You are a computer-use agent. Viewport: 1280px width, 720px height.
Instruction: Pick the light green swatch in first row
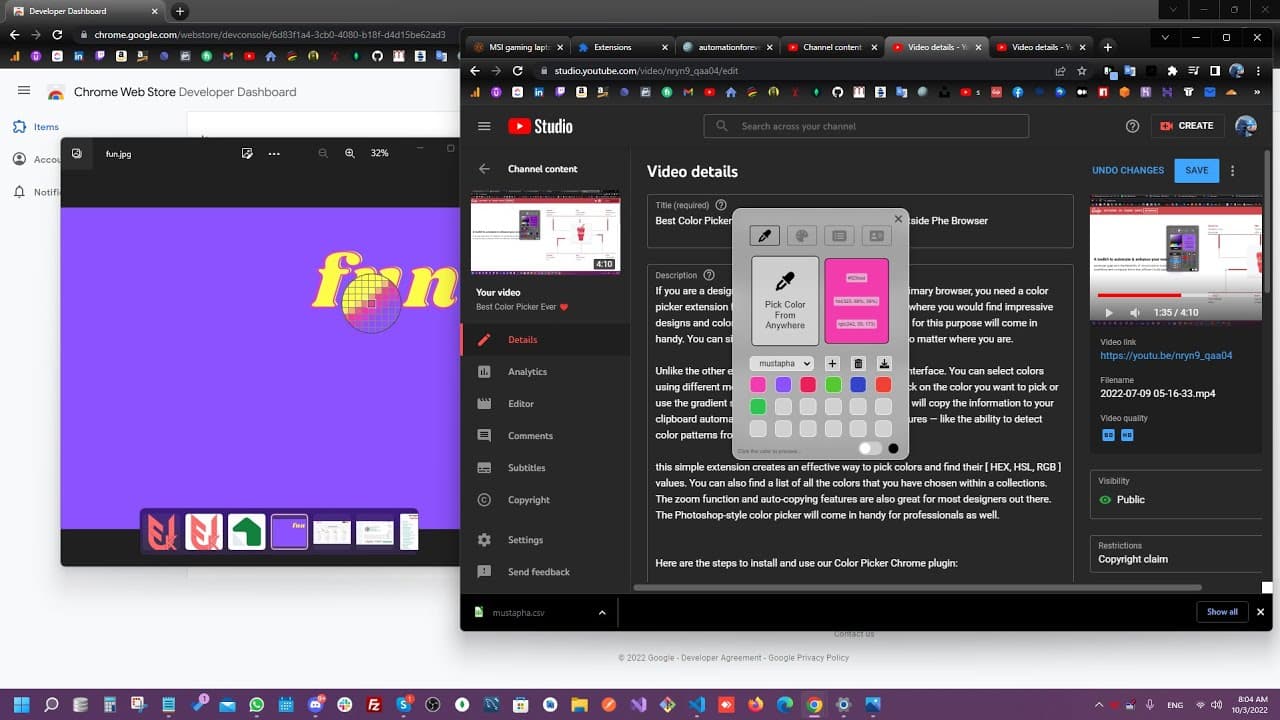click(833, 385)
